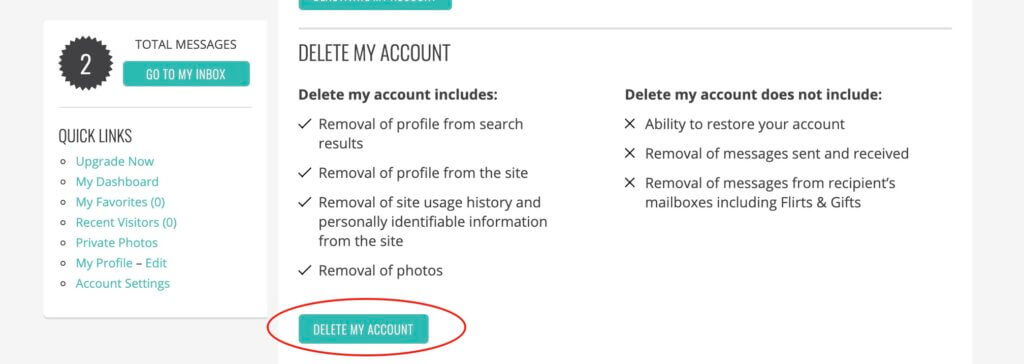
Task: Open the Upgrade Now quick link
Action: click(115, 161)
